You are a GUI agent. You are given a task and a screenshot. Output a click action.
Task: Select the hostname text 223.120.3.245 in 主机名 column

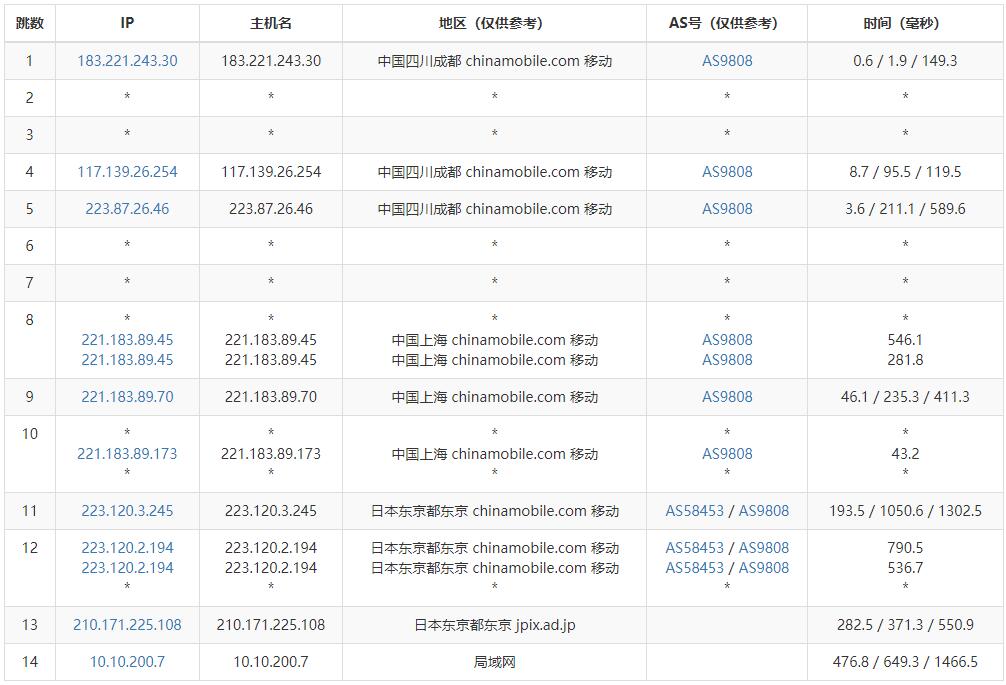coord(271,511)
